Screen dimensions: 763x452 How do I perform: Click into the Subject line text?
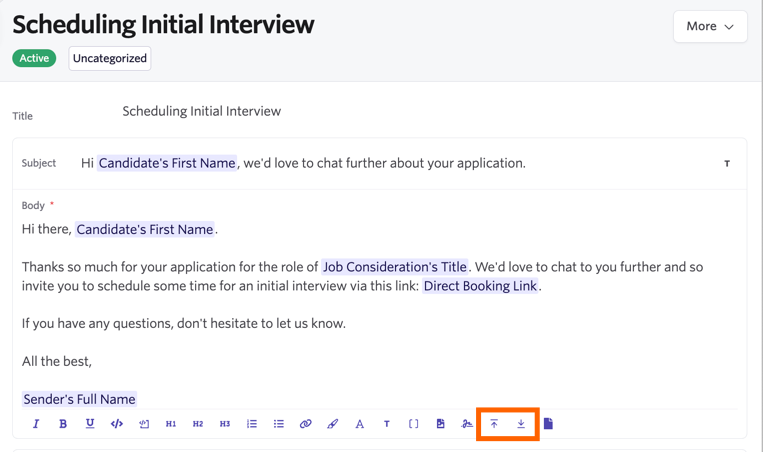[303, 163]
